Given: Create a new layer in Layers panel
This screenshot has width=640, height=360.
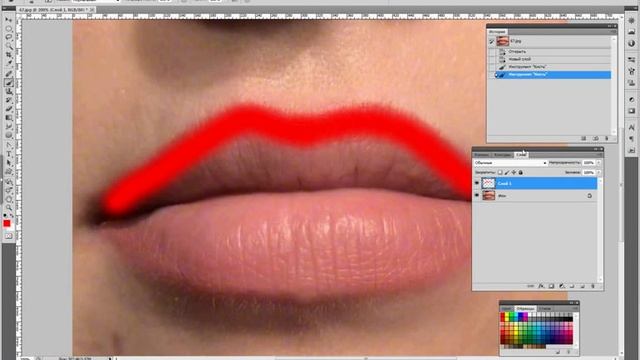Looking at the screenshot, I should 582,286.
